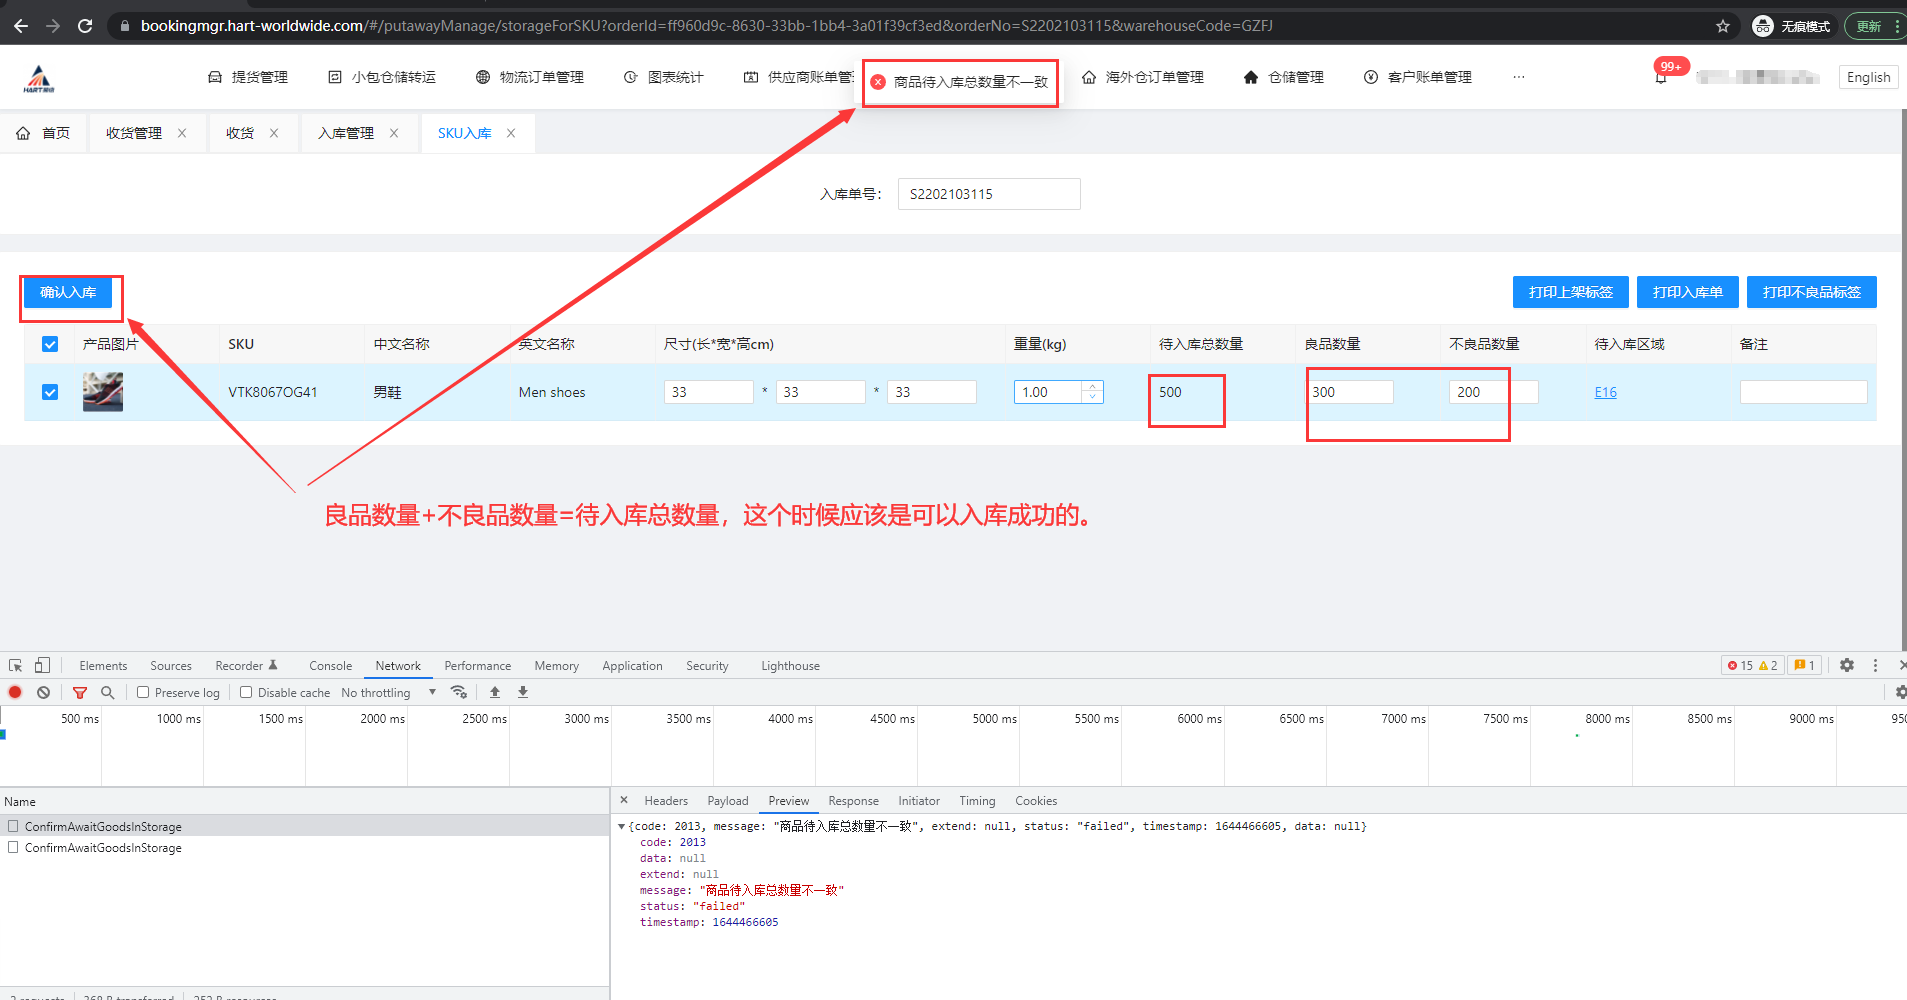The image size is (1907, 1000).
Task: Click the DevTools record network log icon
Action: point(15,692)
